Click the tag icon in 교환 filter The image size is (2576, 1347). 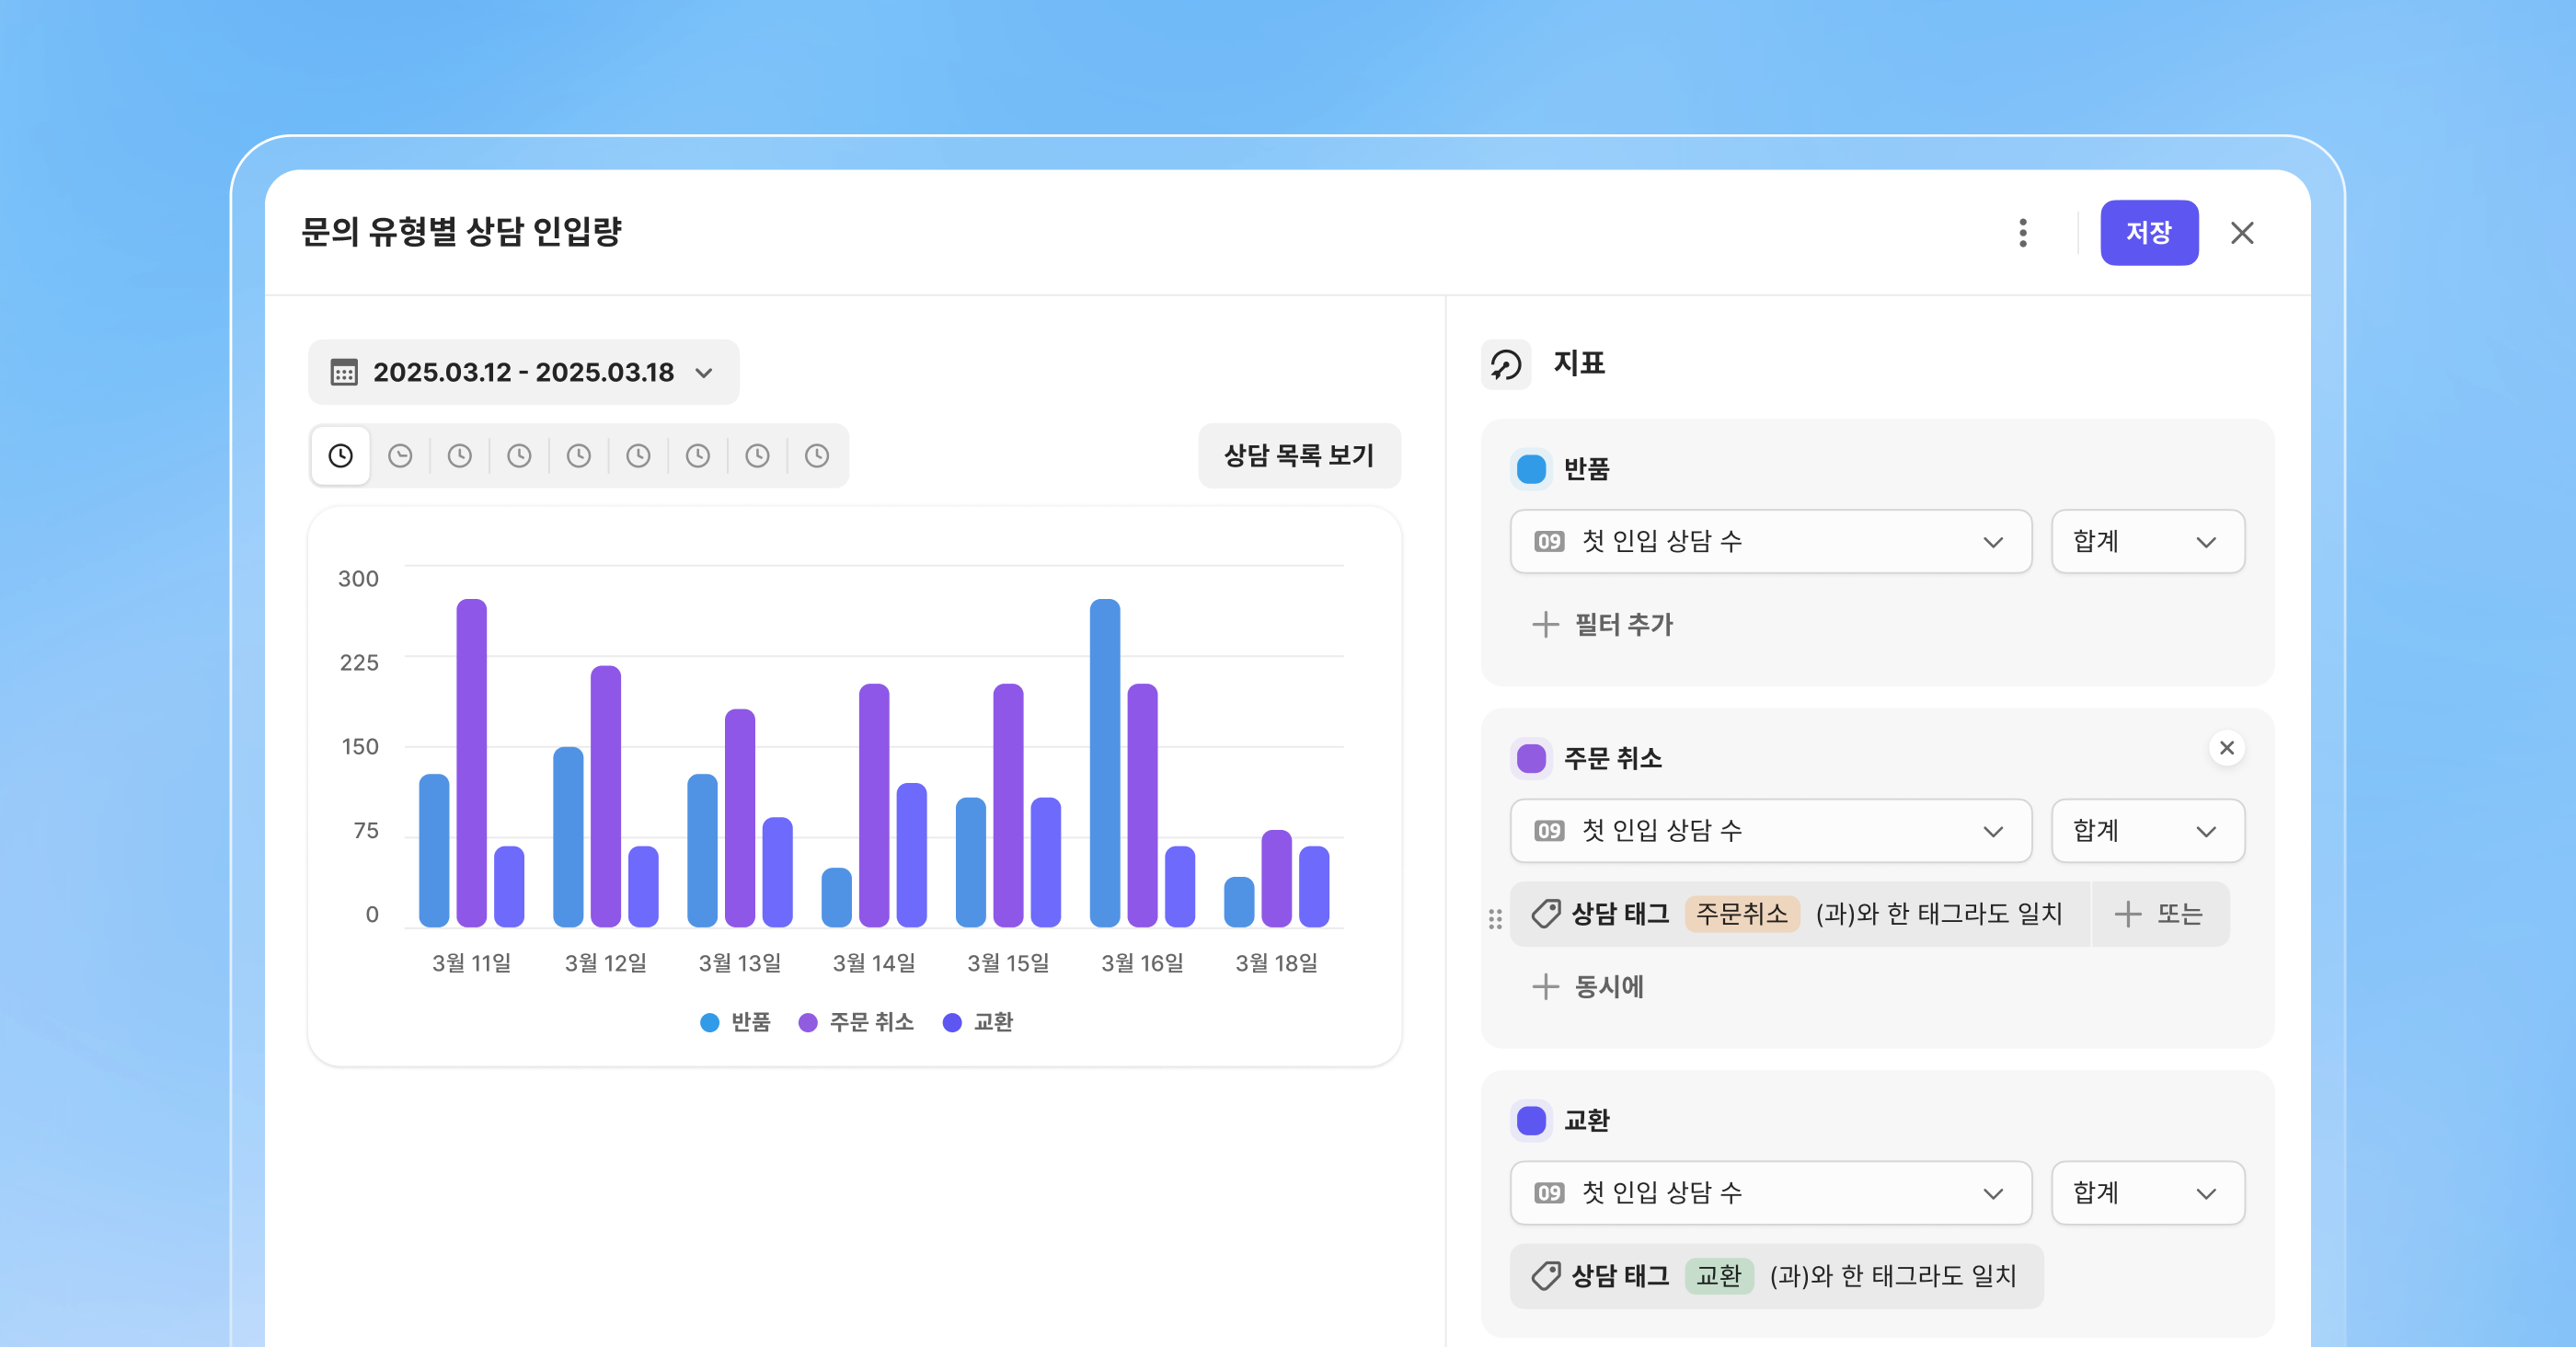[1545, 1276]
